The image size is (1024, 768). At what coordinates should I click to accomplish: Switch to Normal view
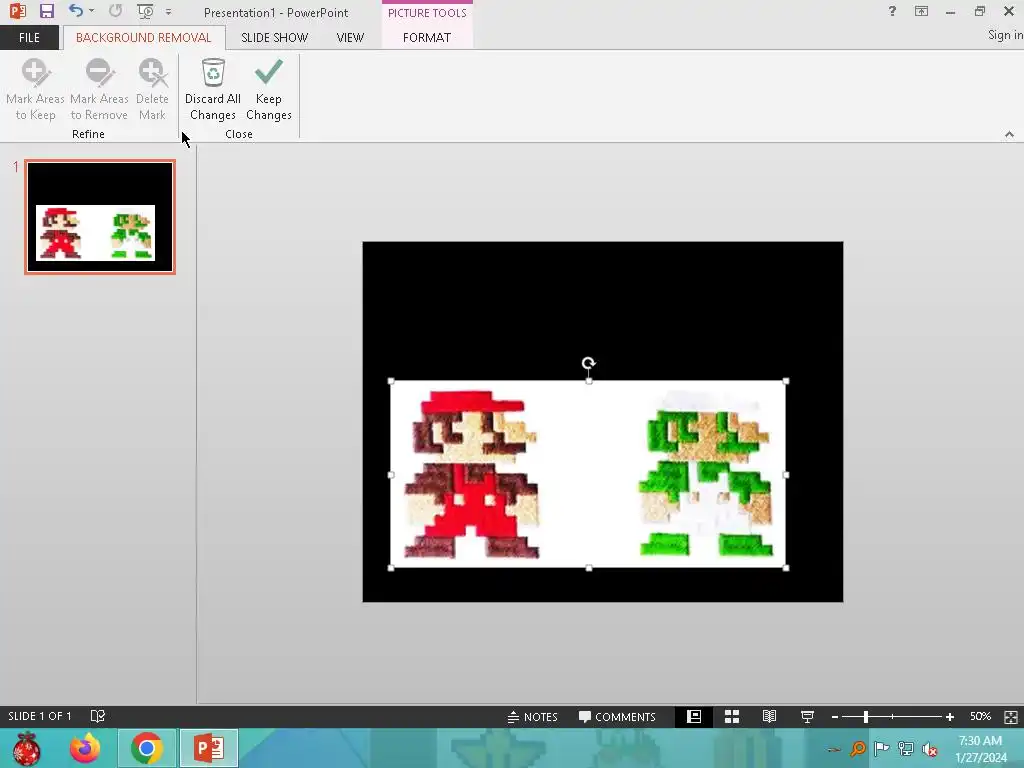point(694,716)
